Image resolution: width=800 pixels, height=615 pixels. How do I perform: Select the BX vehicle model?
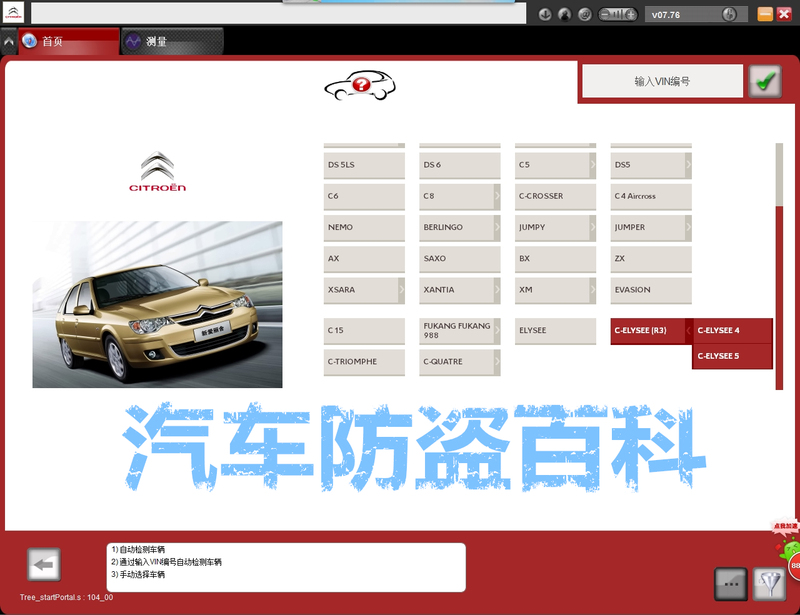555,259
